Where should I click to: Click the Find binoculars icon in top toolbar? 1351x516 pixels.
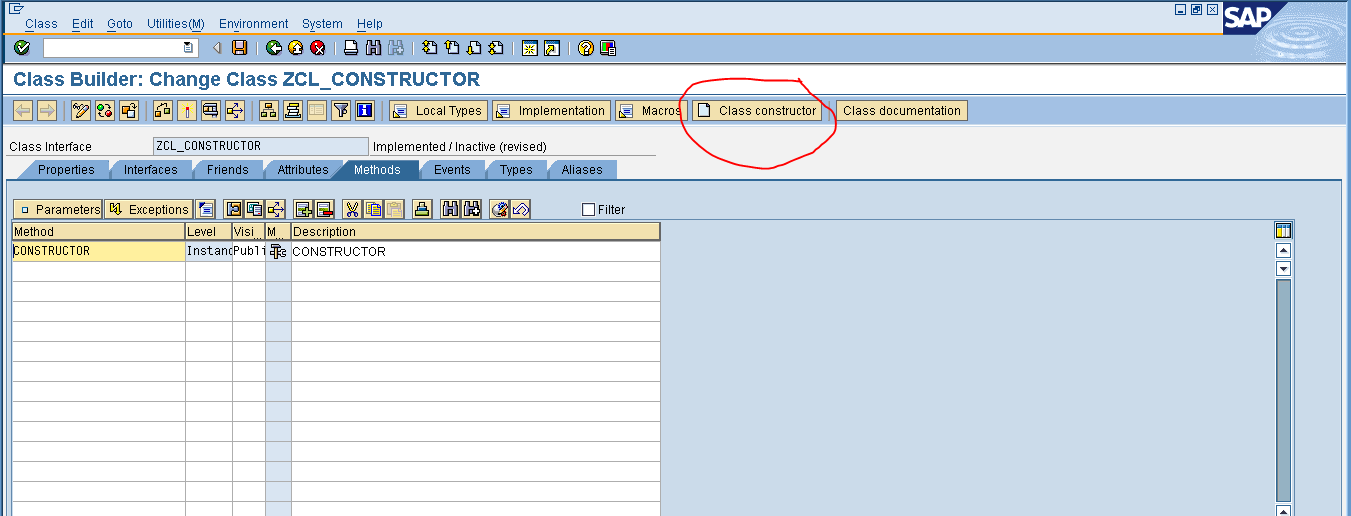[373, 47]
